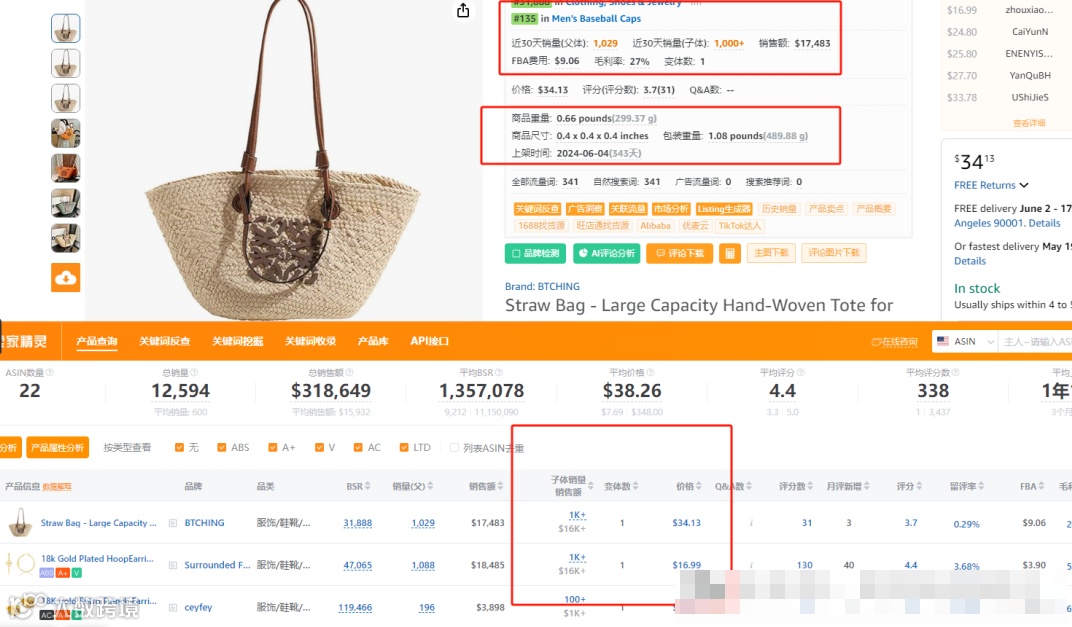1072x627 pixels.
Task: Sort by BSR column arrows
Action: pos(368,486)
